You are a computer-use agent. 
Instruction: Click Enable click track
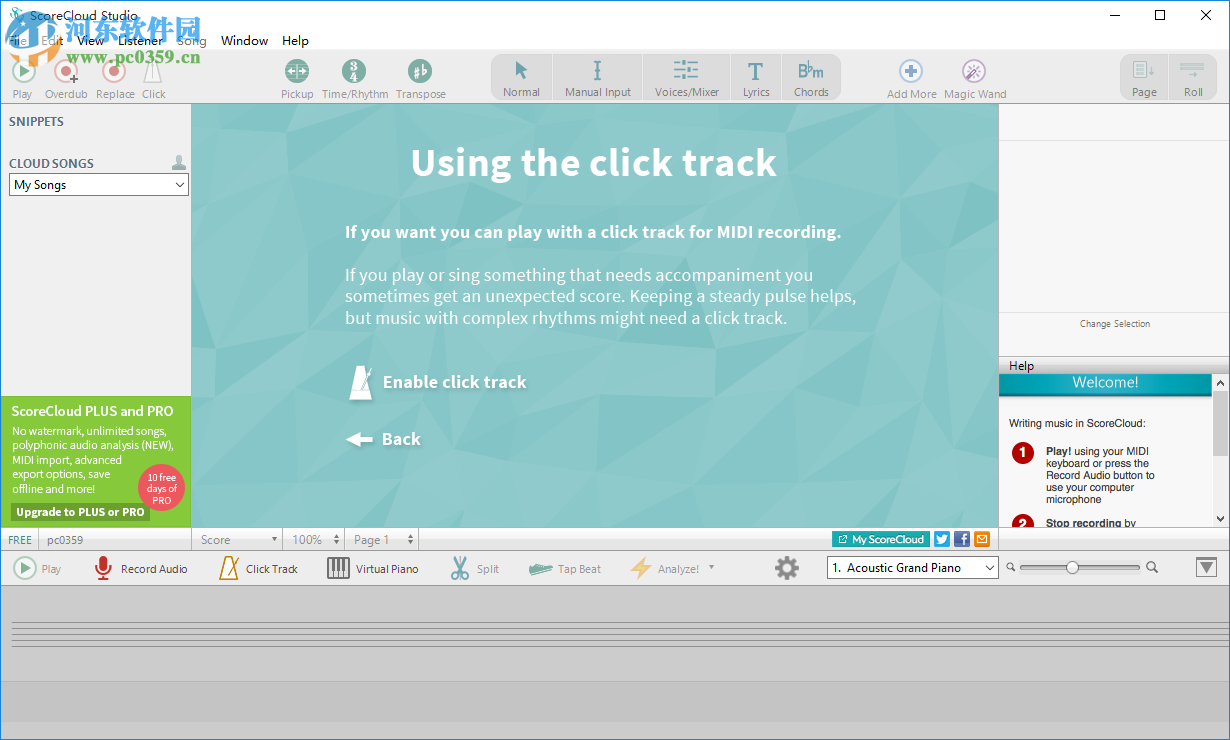[437, 382]
